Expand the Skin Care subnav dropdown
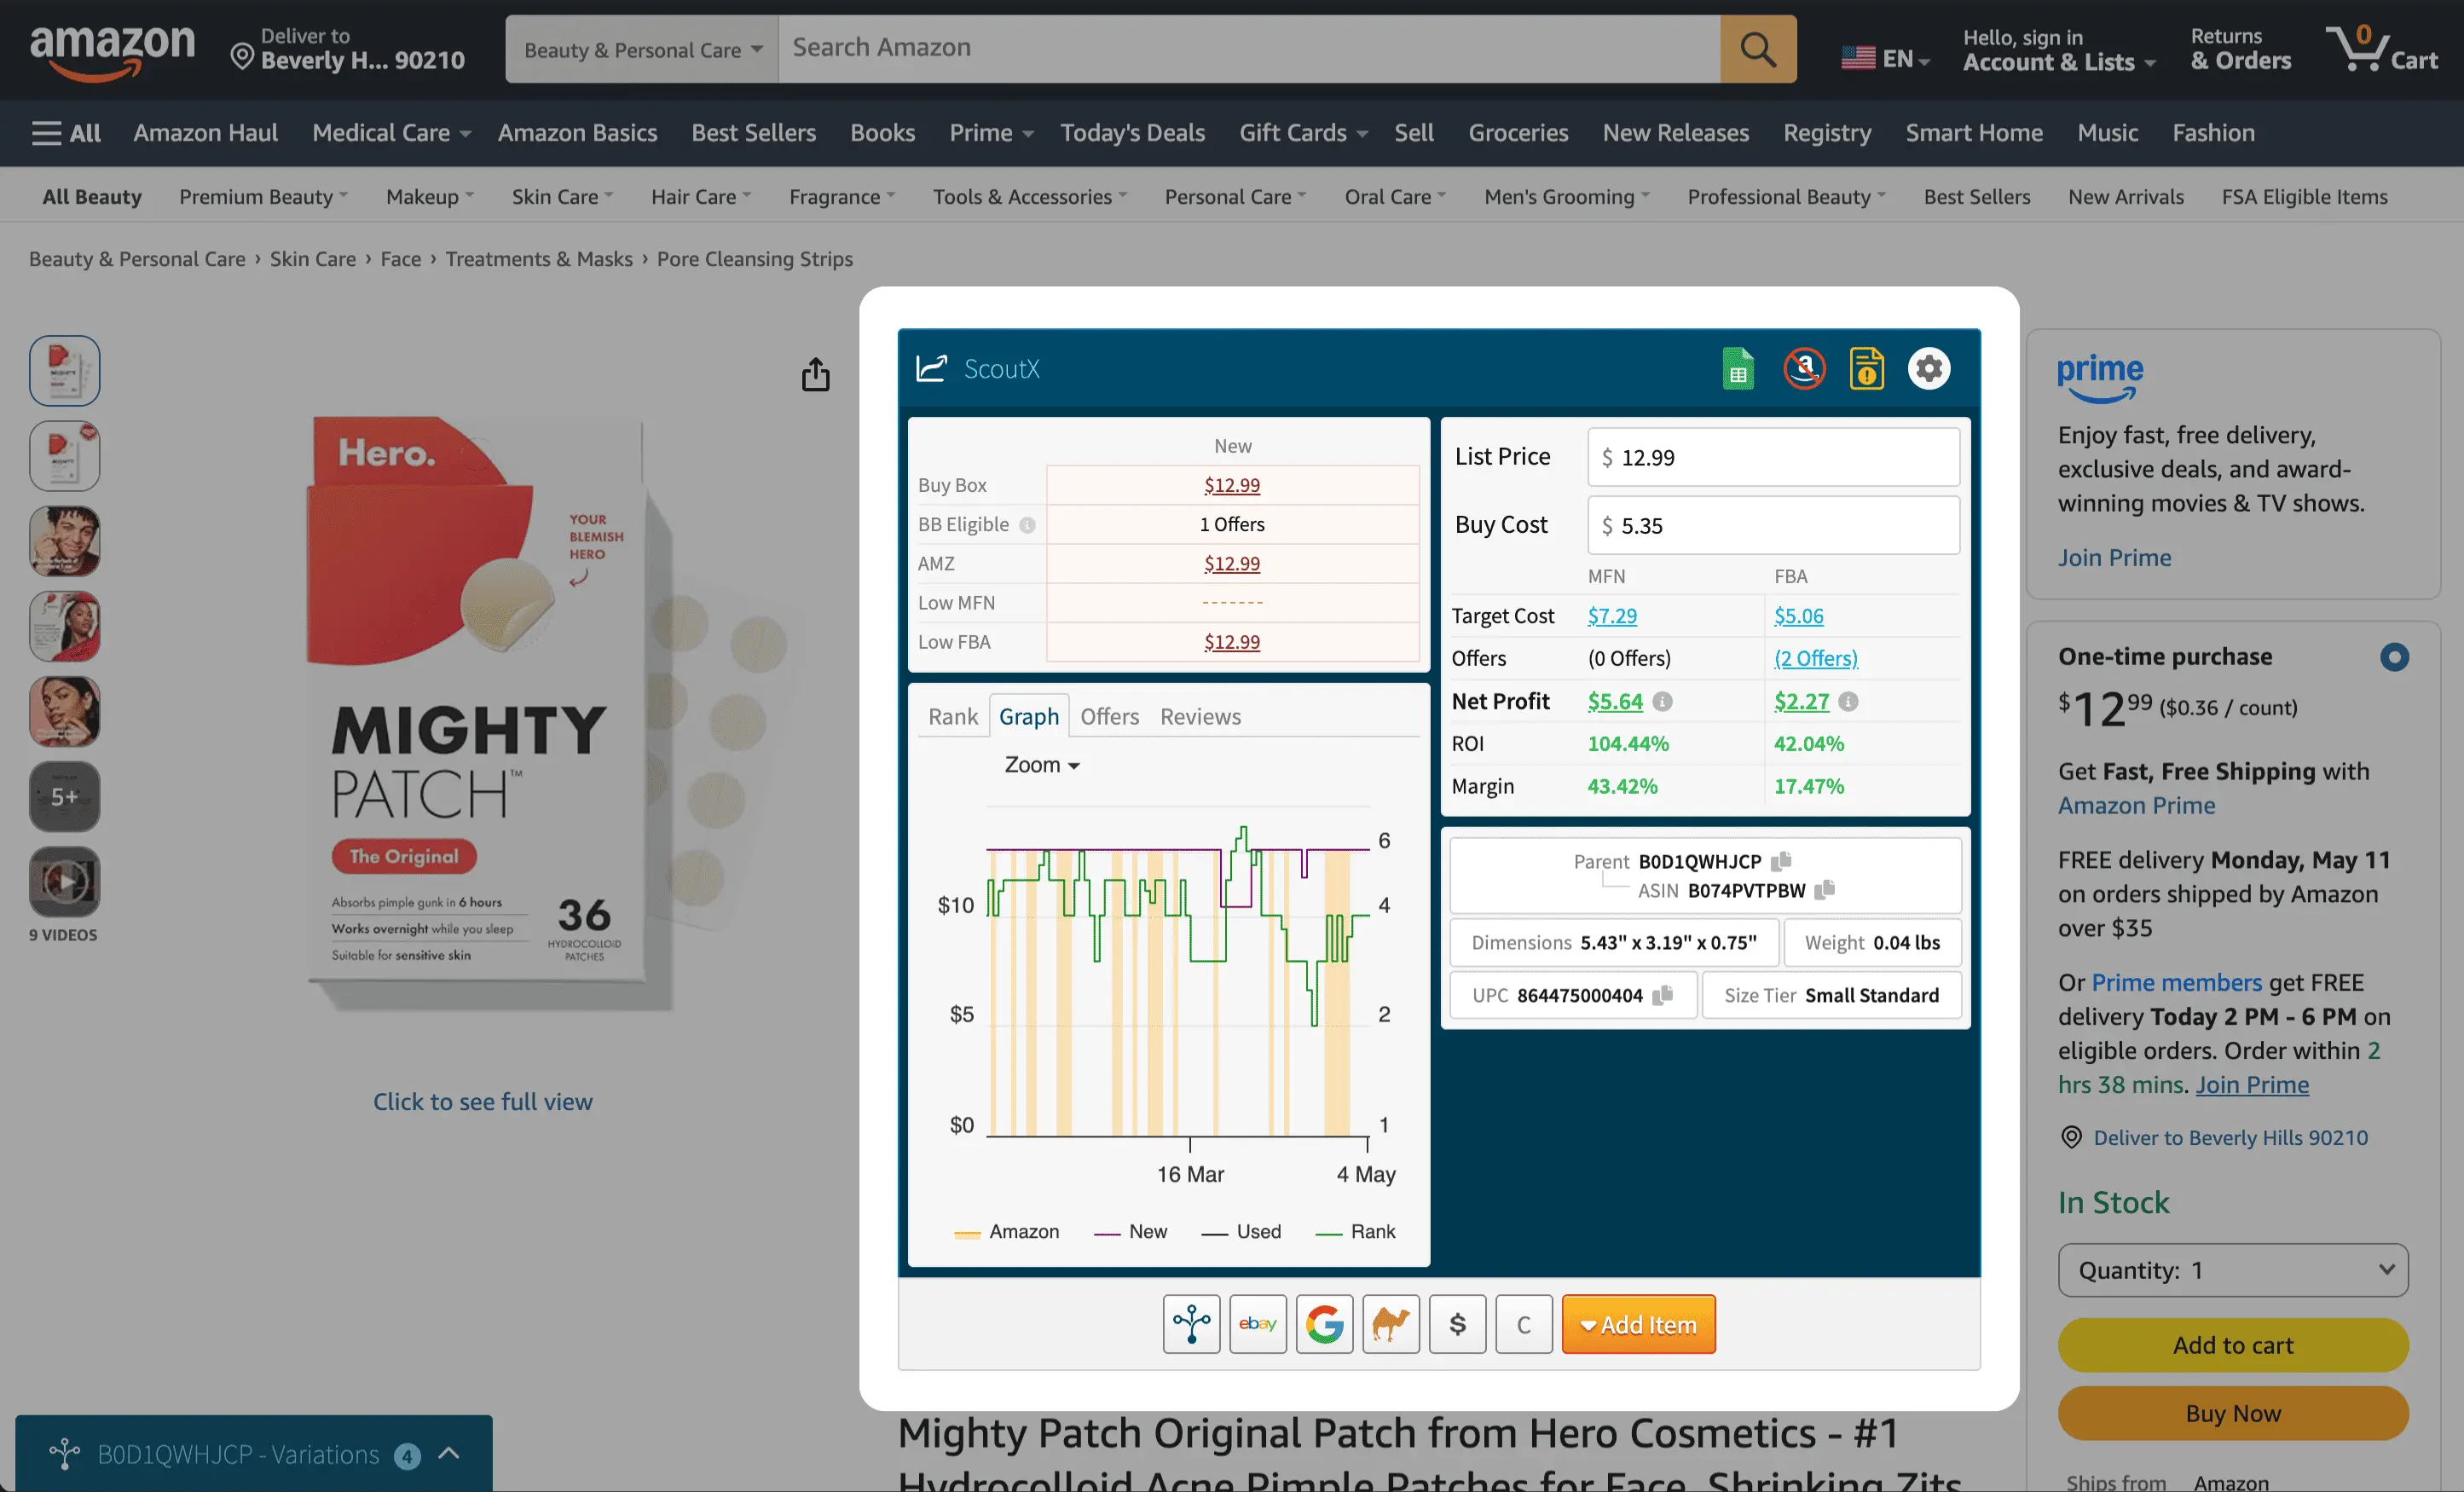The image size is (2464, 1492). point(562,197)
